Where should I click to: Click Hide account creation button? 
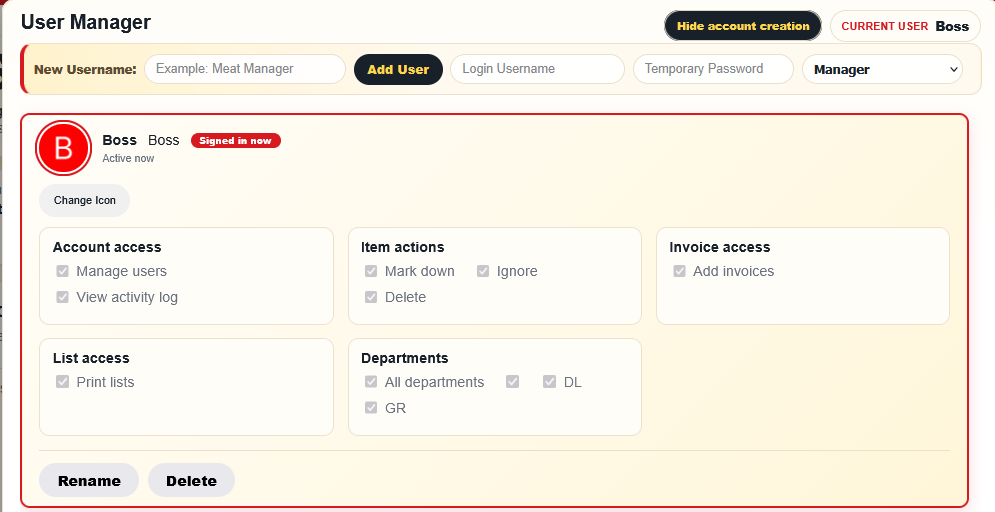743,26
